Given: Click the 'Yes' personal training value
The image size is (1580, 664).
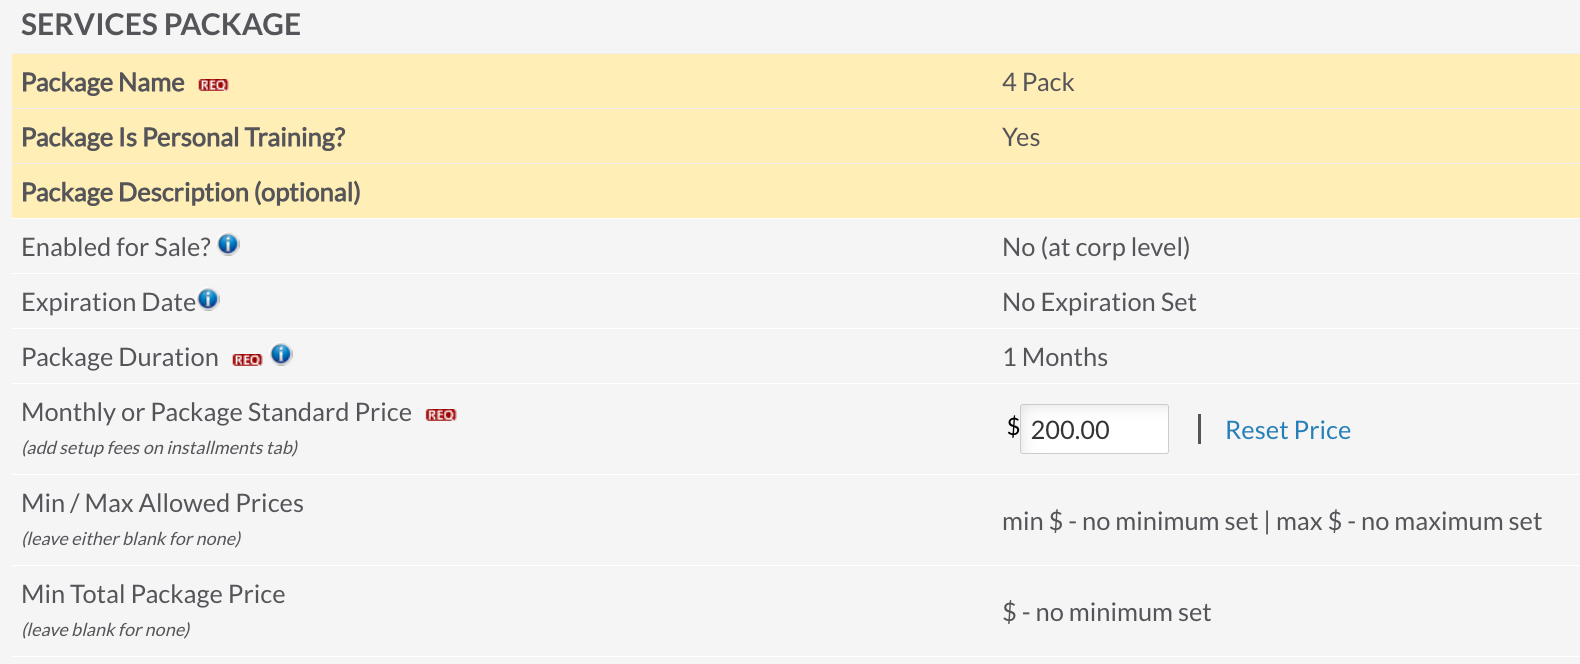Looking at the screenshot, I should coord(1021,137).
